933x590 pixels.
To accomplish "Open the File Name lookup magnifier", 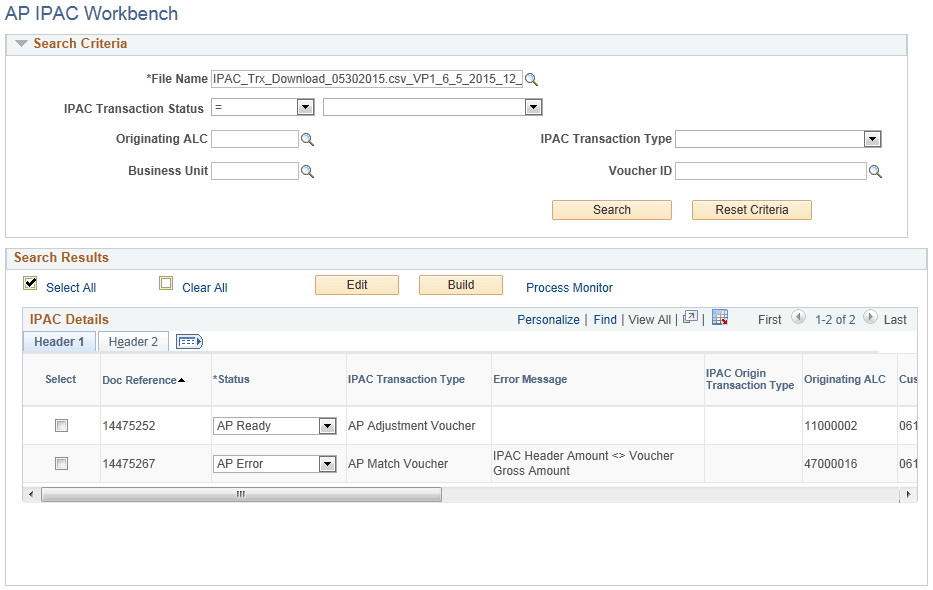I will [x=530, y=78].
